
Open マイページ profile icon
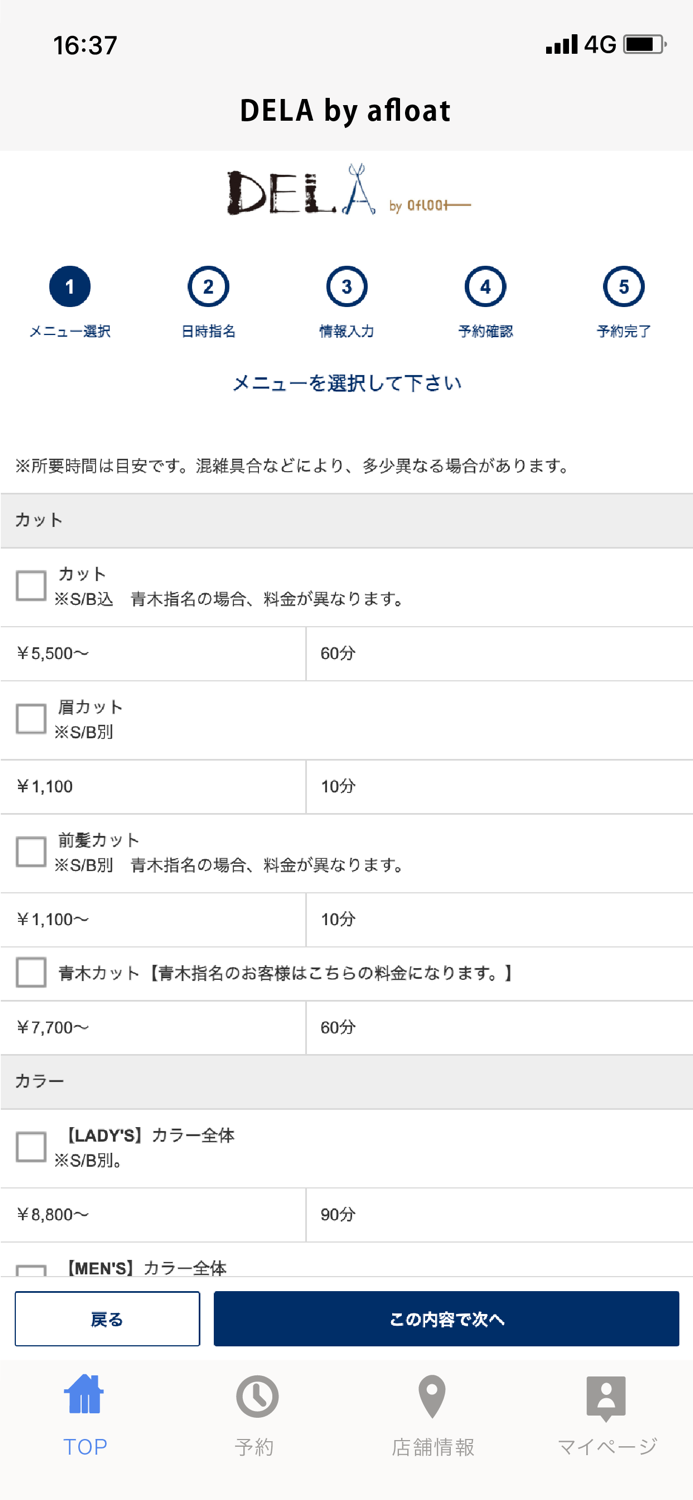point(606,1397)
